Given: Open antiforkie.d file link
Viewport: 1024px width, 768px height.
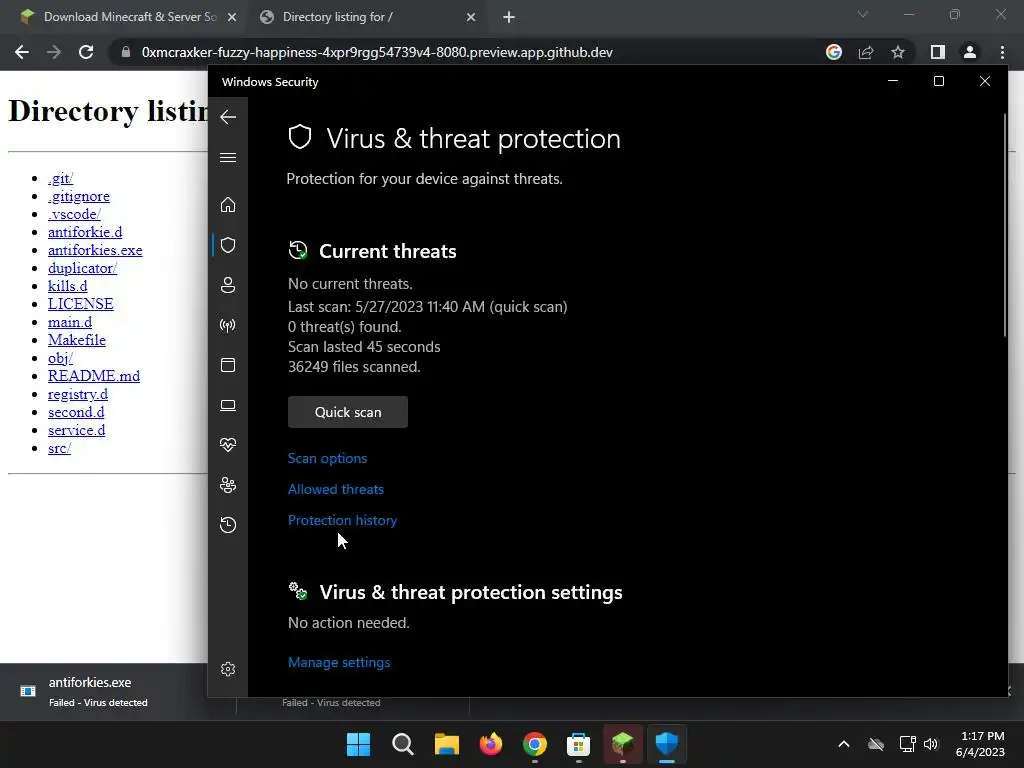Looking at the screenshot, I should coord(85,232).
